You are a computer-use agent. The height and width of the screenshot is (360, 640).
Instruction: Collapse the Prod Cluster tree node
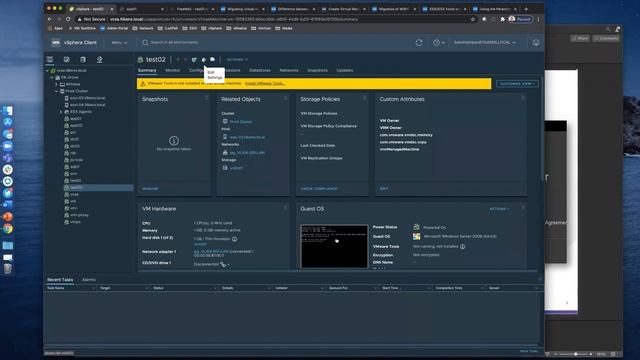57,91
